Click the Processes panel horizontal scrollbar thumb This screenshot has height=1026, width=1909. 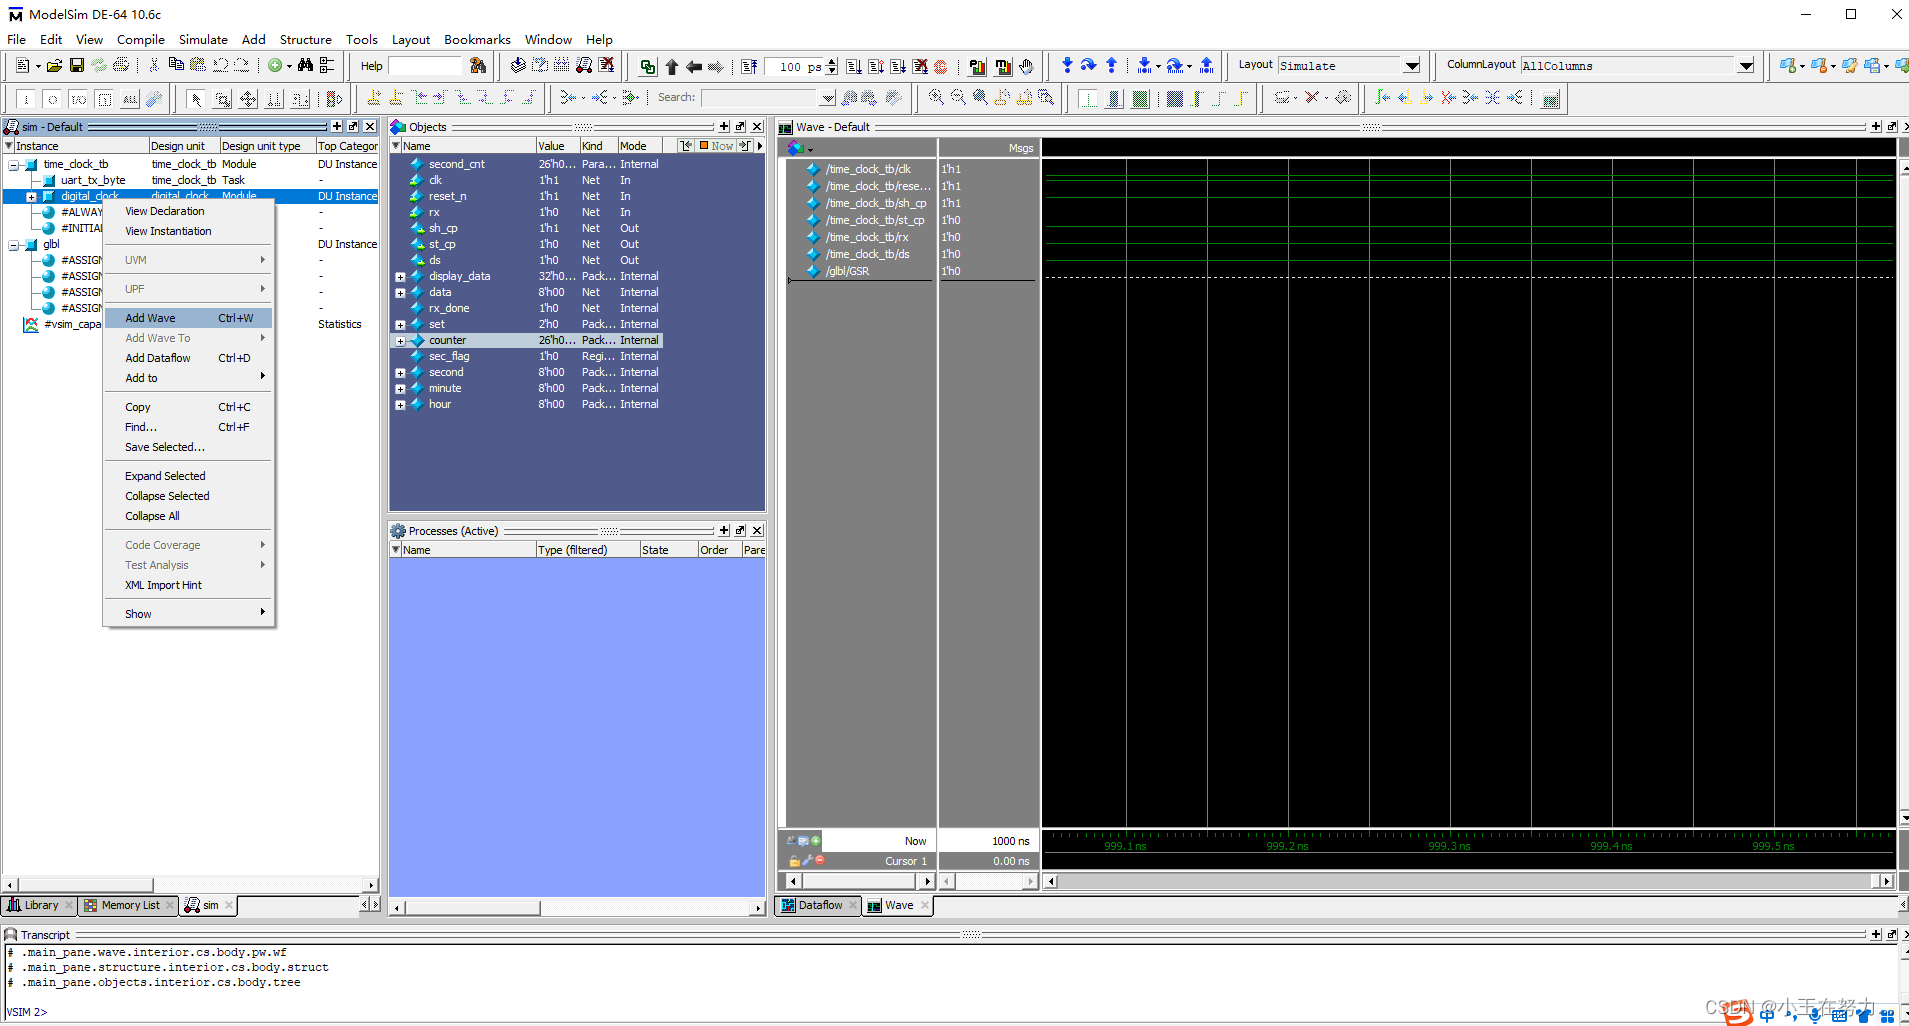(x=472, y=908)
